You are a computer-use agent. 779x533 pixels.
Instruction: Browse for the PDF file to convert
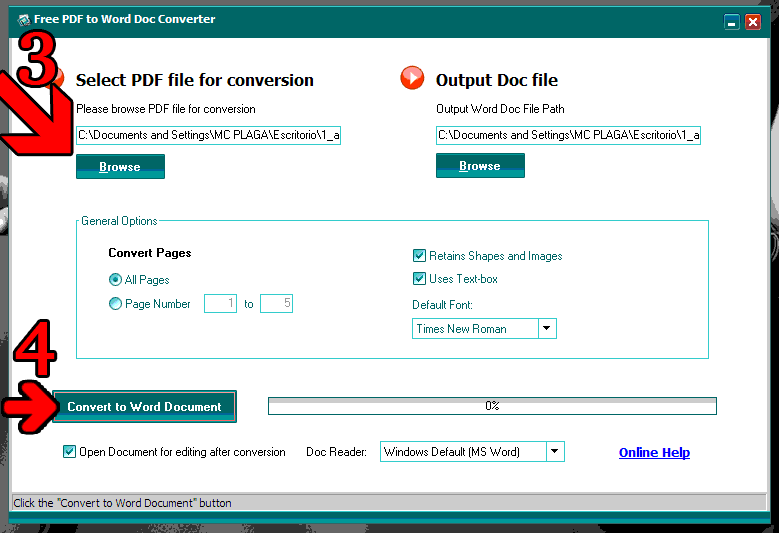[x=120, y=166]
